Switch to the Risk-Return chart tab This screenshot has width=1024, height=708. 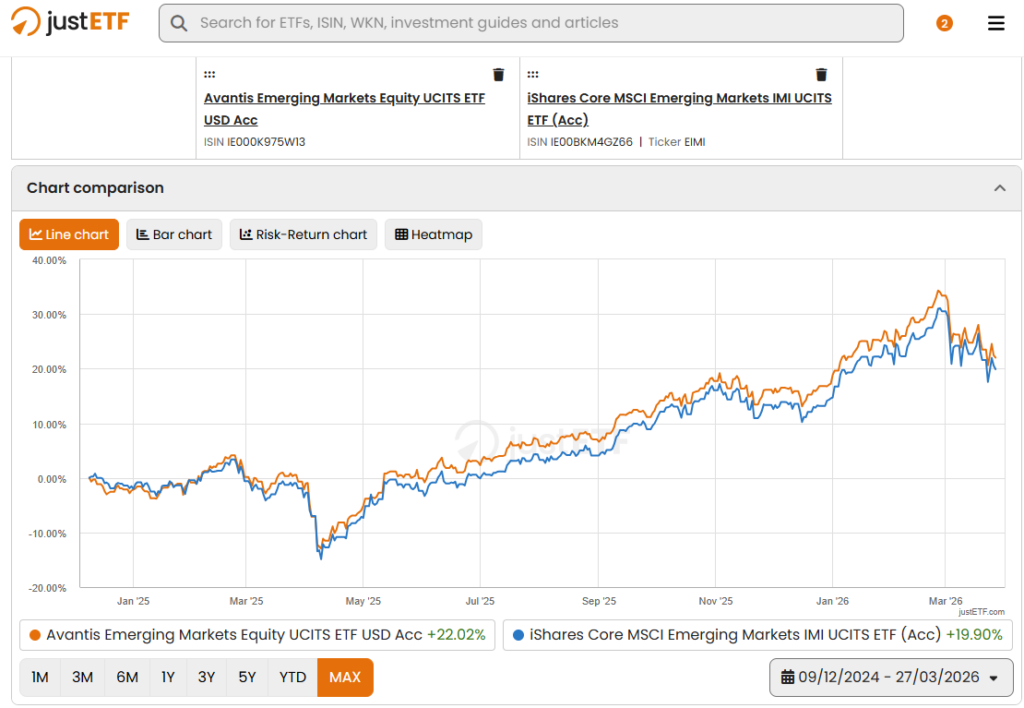pyautogui.click(x=304, y=234)
